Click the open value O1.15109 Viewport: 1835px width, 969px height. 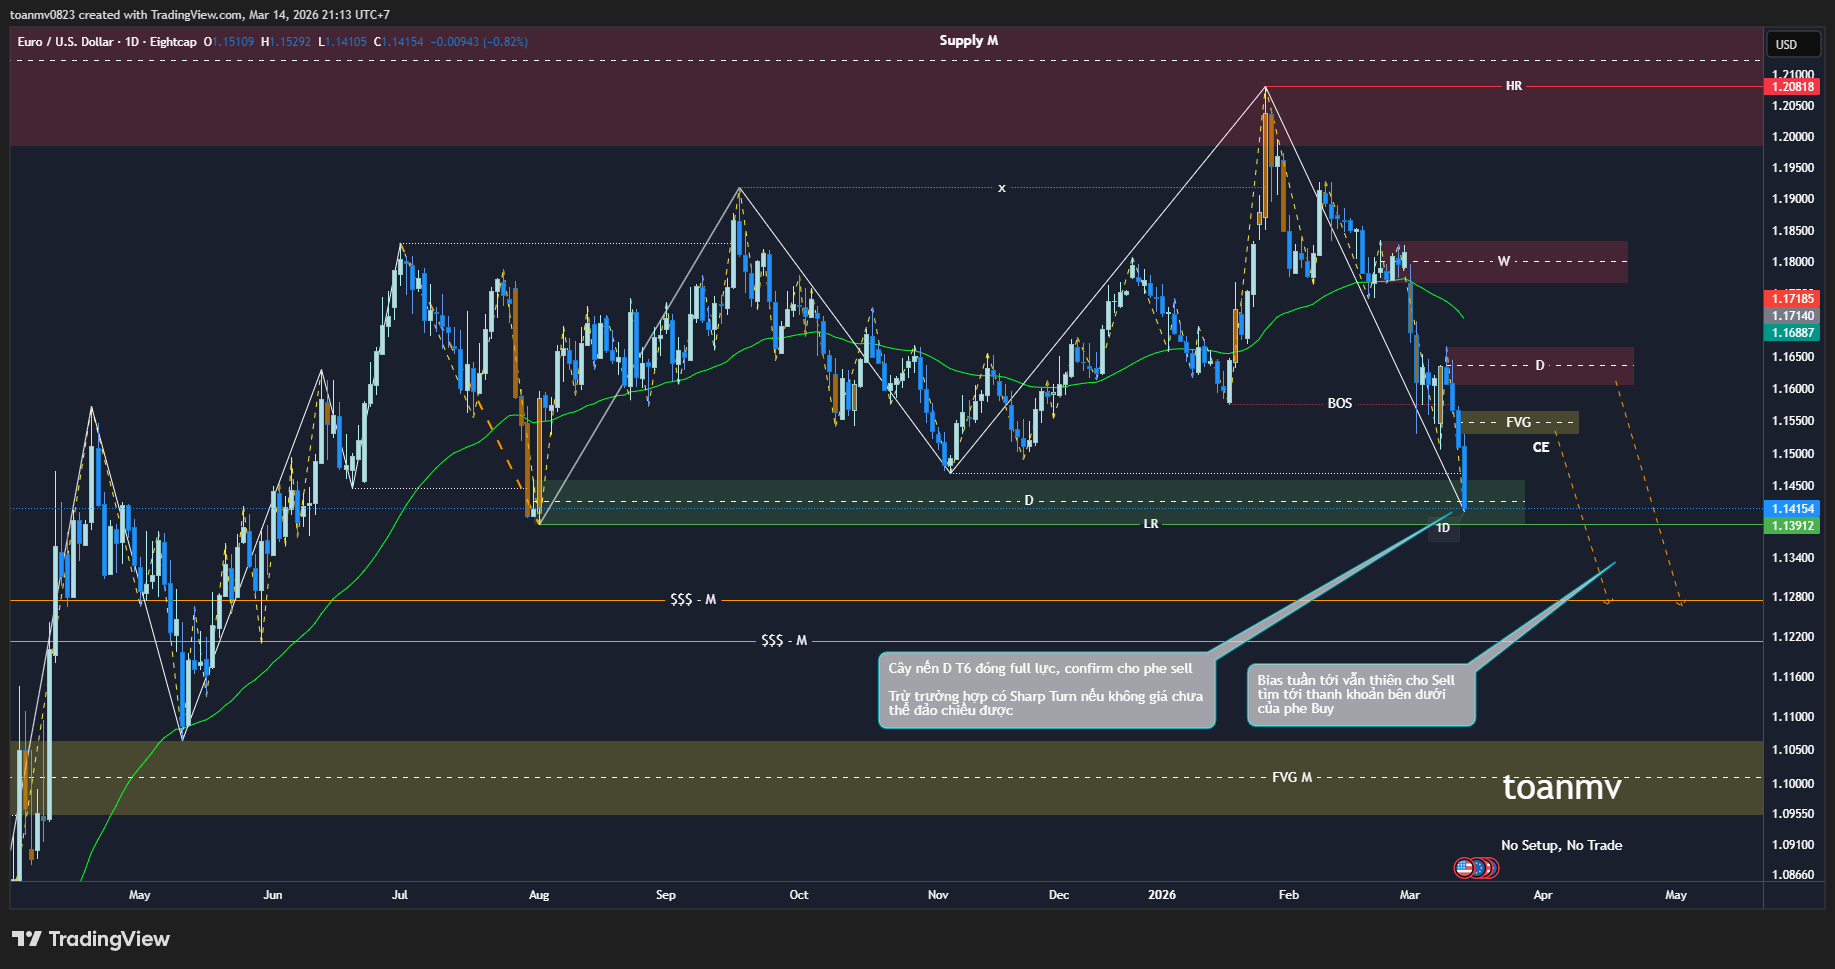click(229, 42)
